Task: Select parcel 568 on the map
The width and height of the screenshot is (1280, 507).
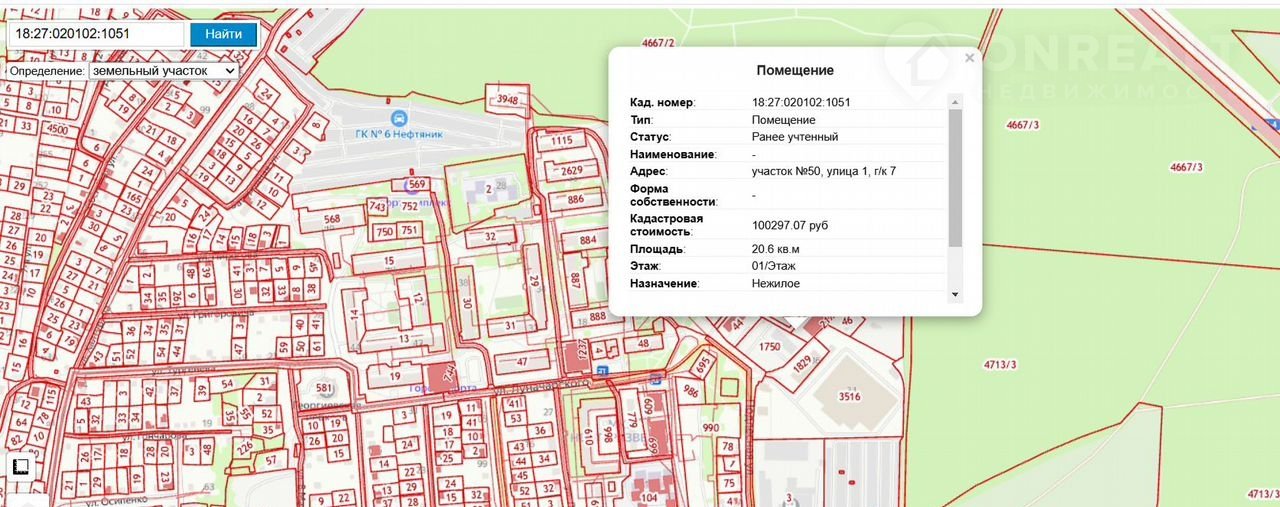Action: [331, 220]
